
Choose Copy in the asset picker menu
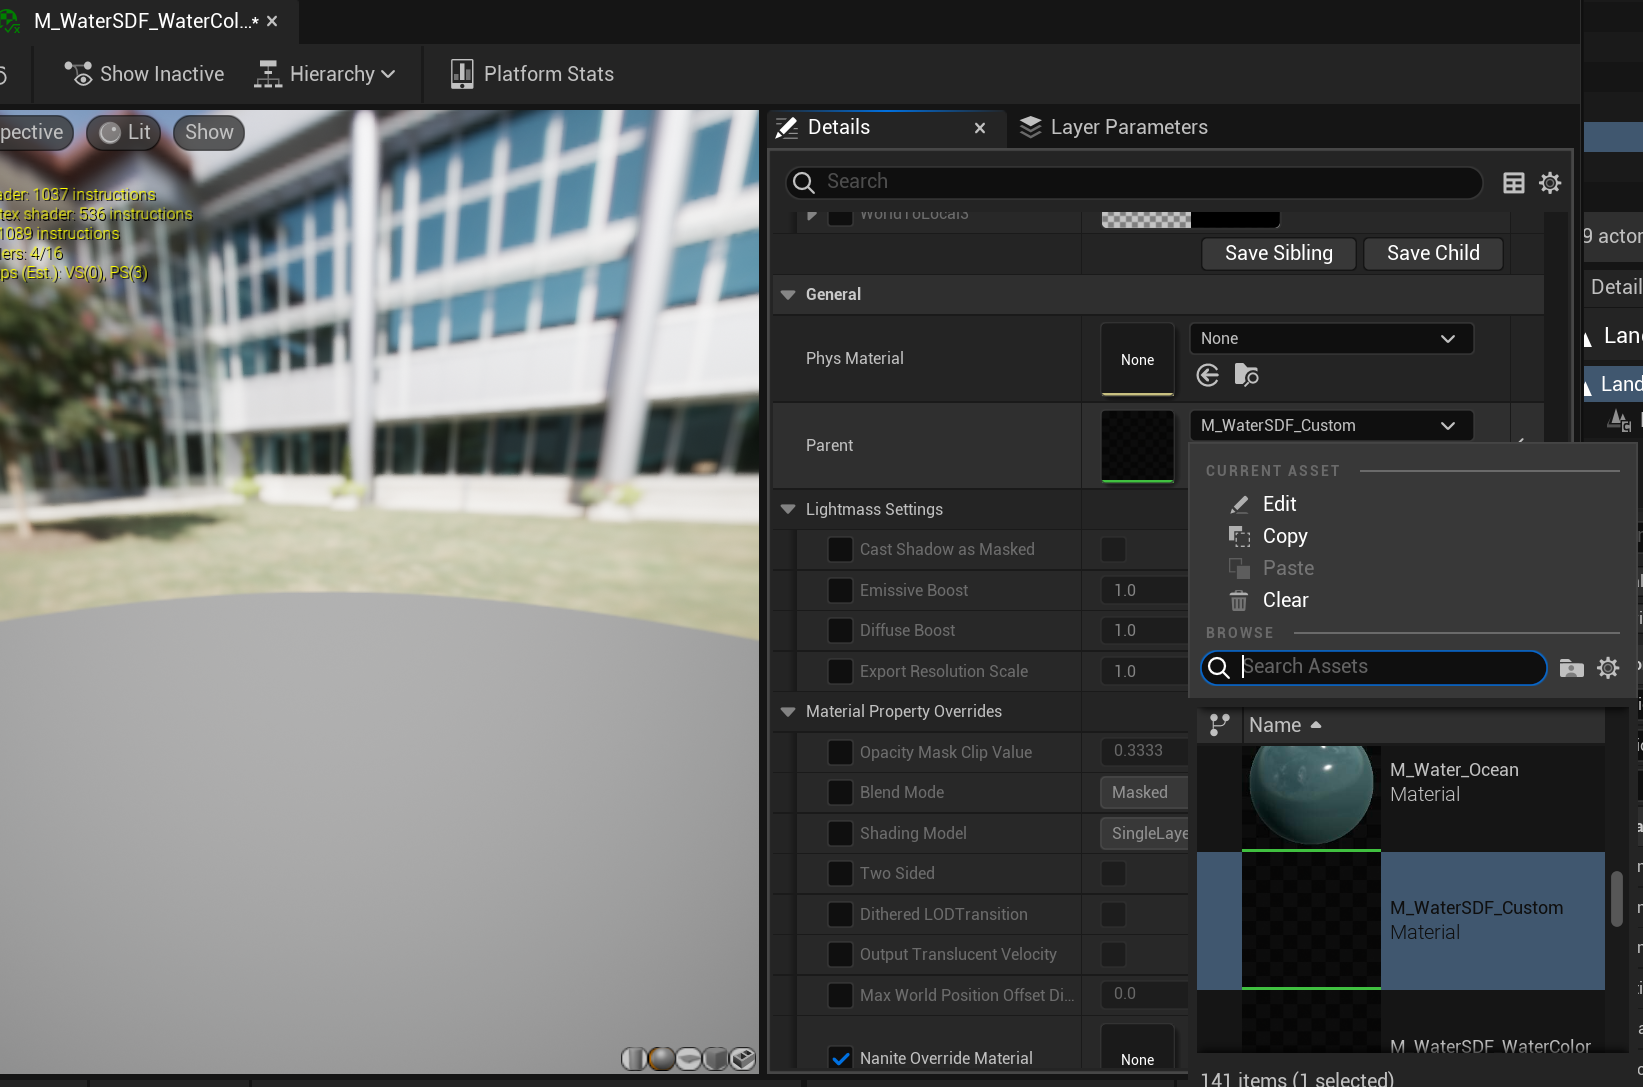[1285, 536]
